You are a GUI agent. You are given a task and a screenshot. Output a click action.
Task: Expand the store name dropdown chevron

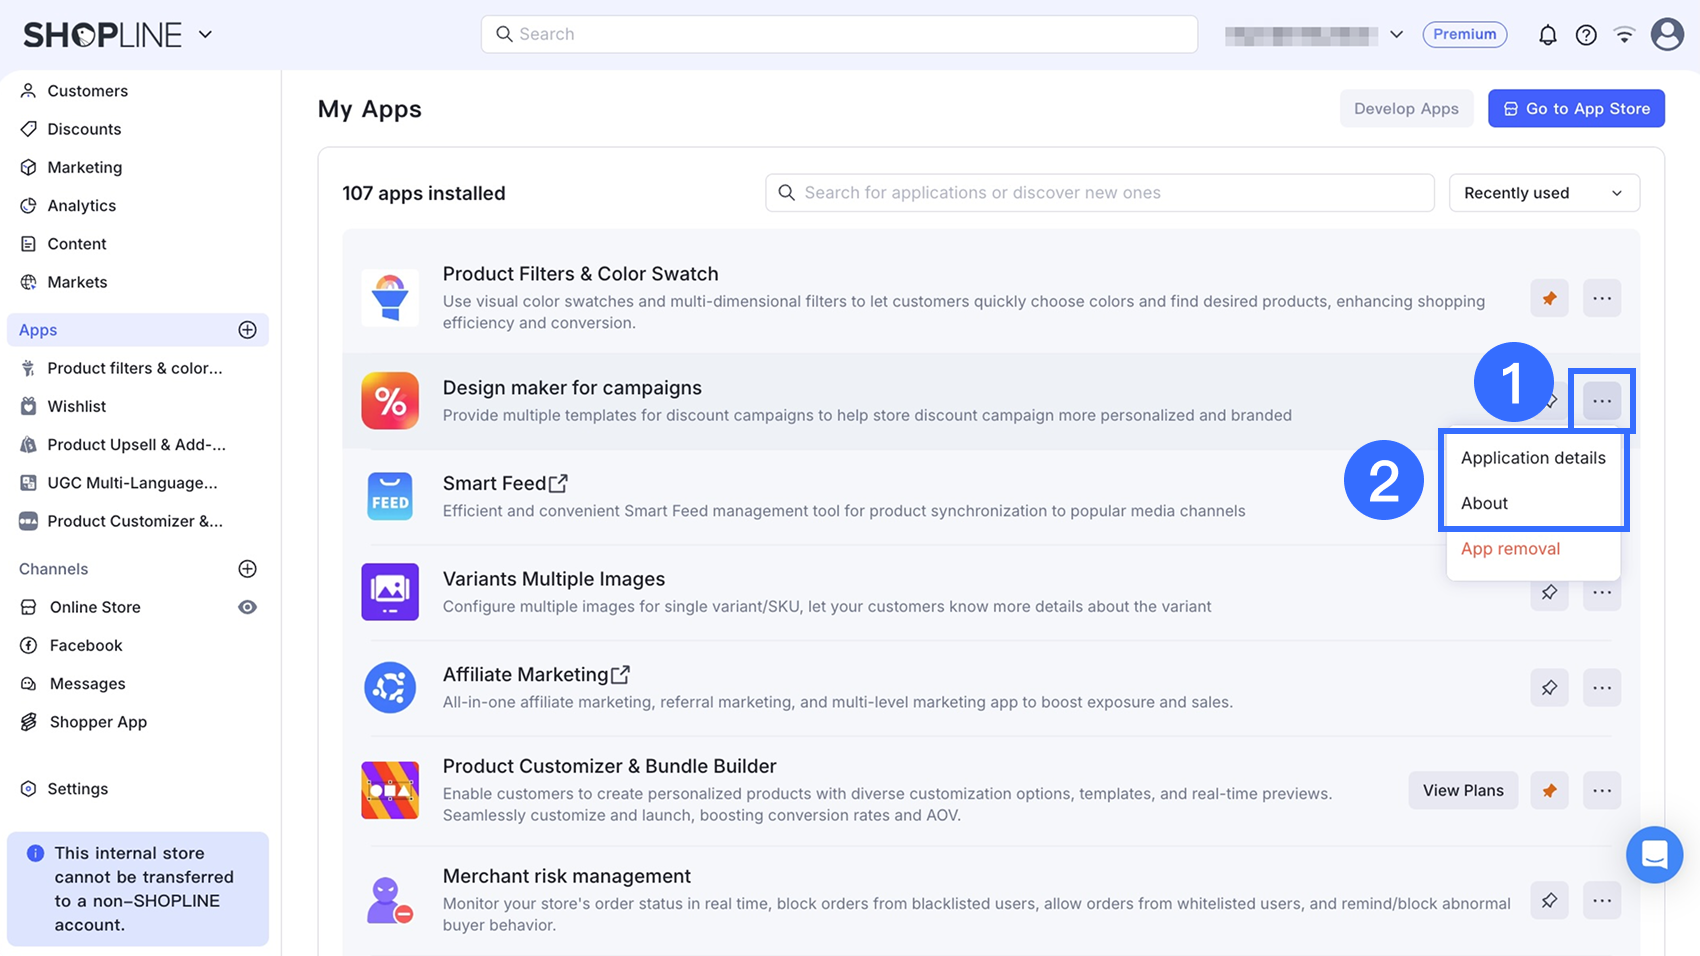tap(1396, 35)
